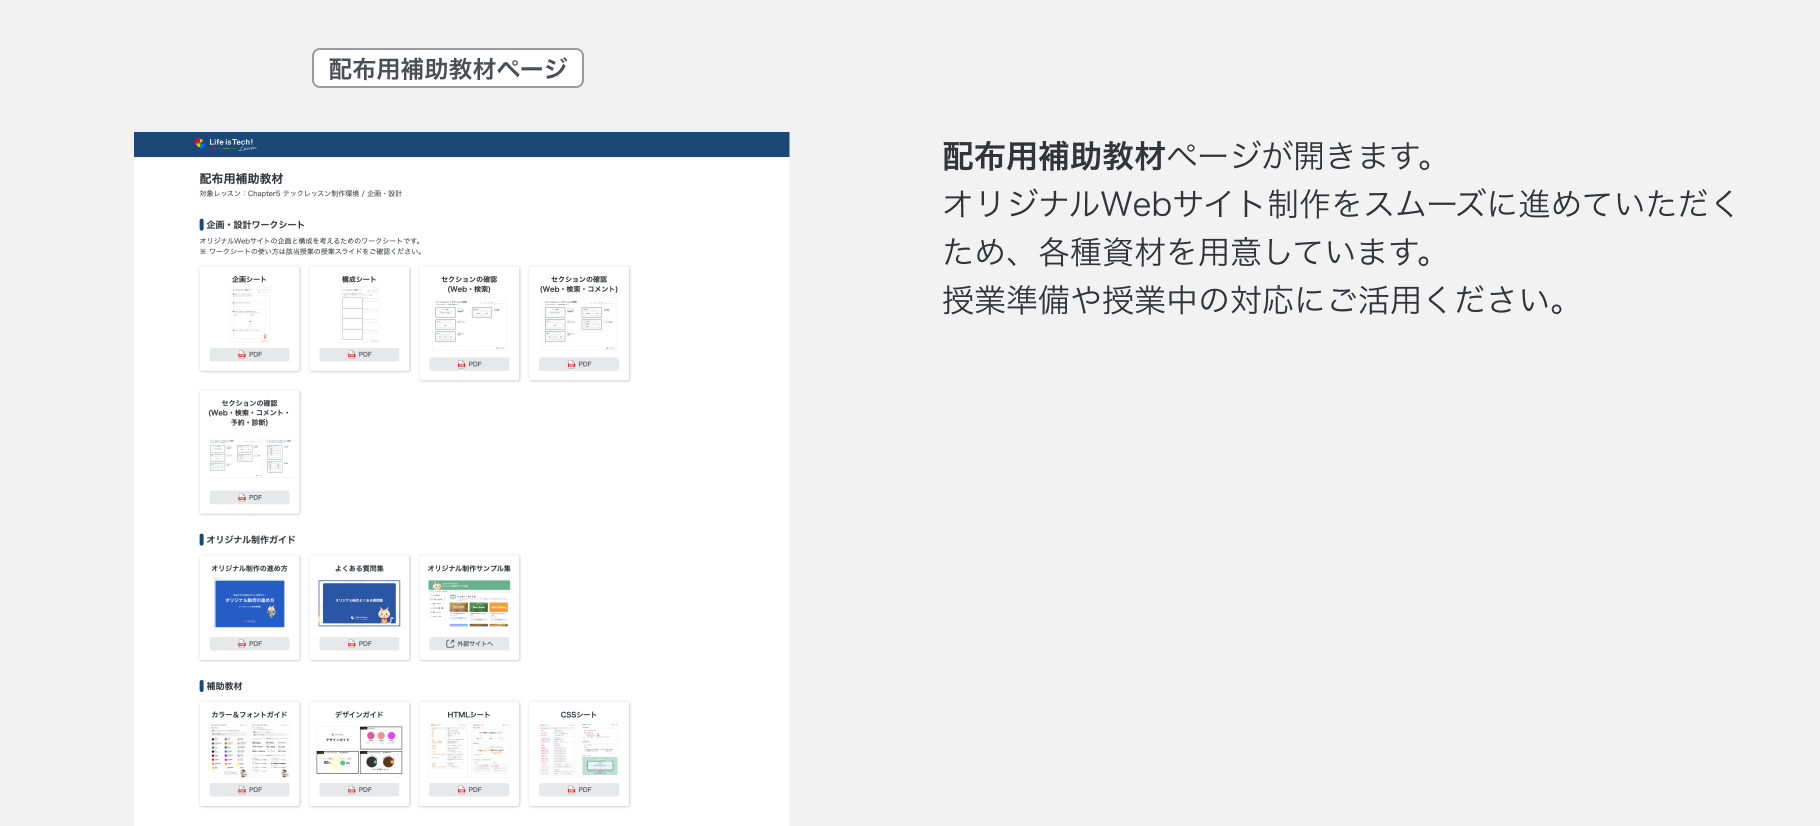
Task: Click the 企画・設計ワークシート section heading
Action: pos(255,225)
